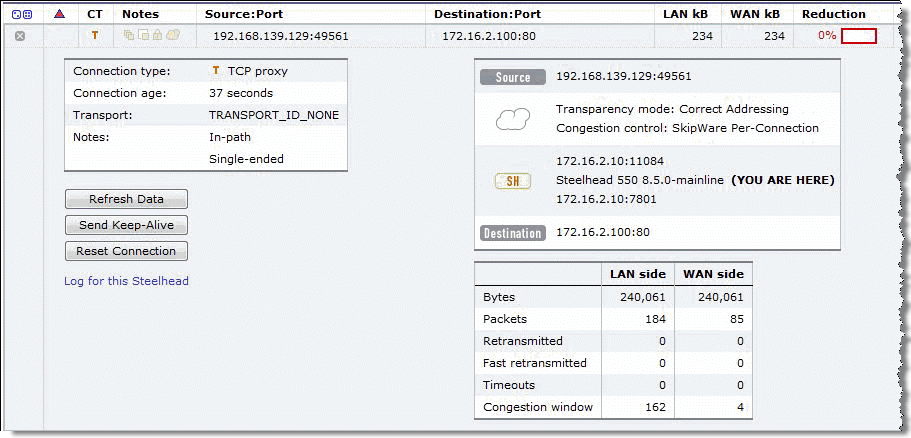Sort by the CT column header
The width and height of the screenshot is (911, 438).
[x=95, y=14]
